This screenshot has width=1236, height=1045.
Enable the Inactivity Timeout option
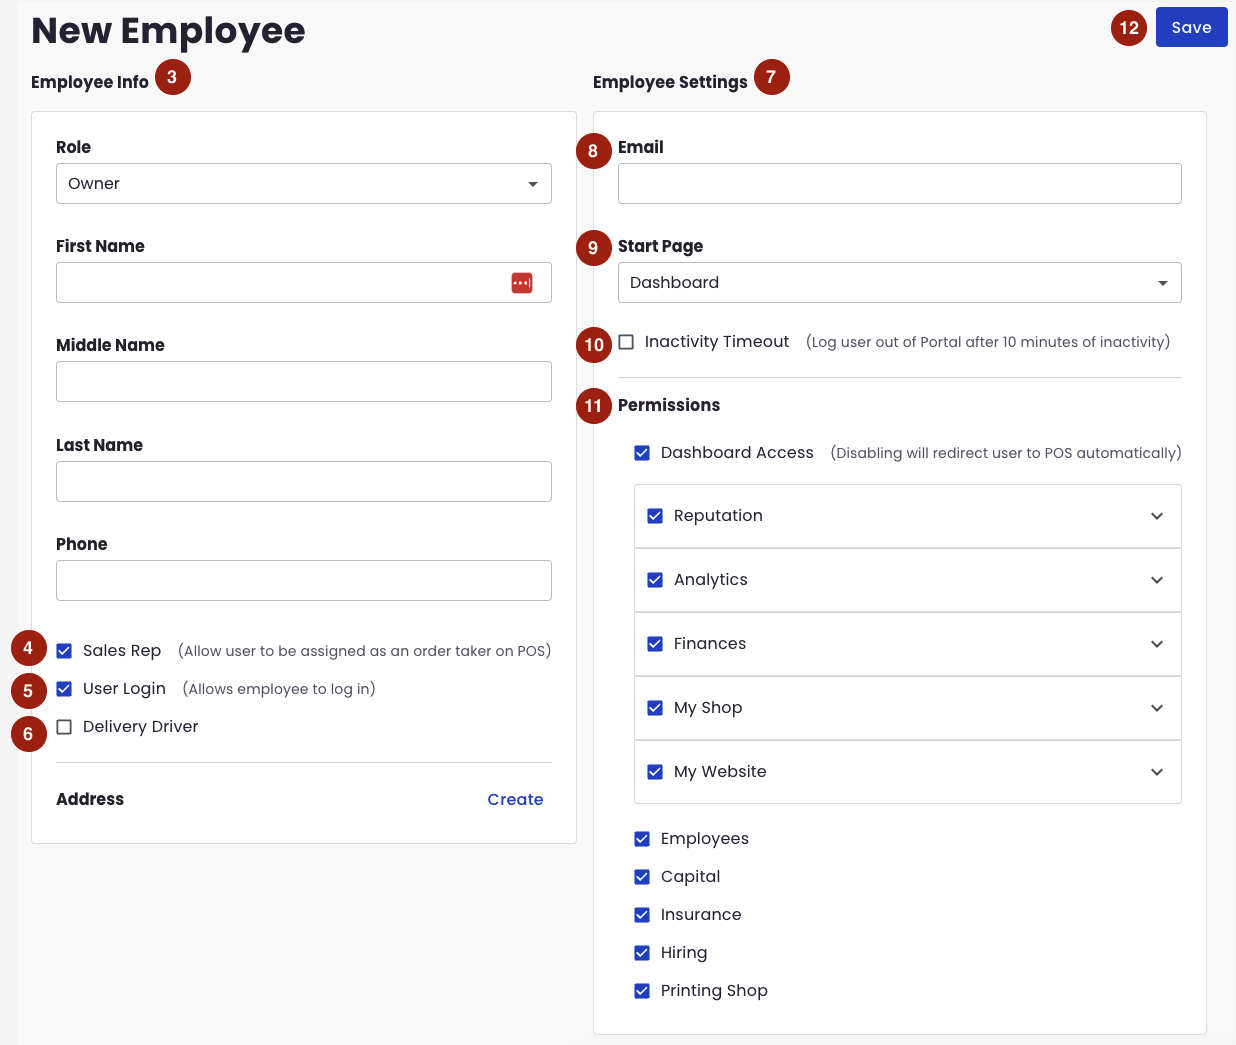pos(626,341)
